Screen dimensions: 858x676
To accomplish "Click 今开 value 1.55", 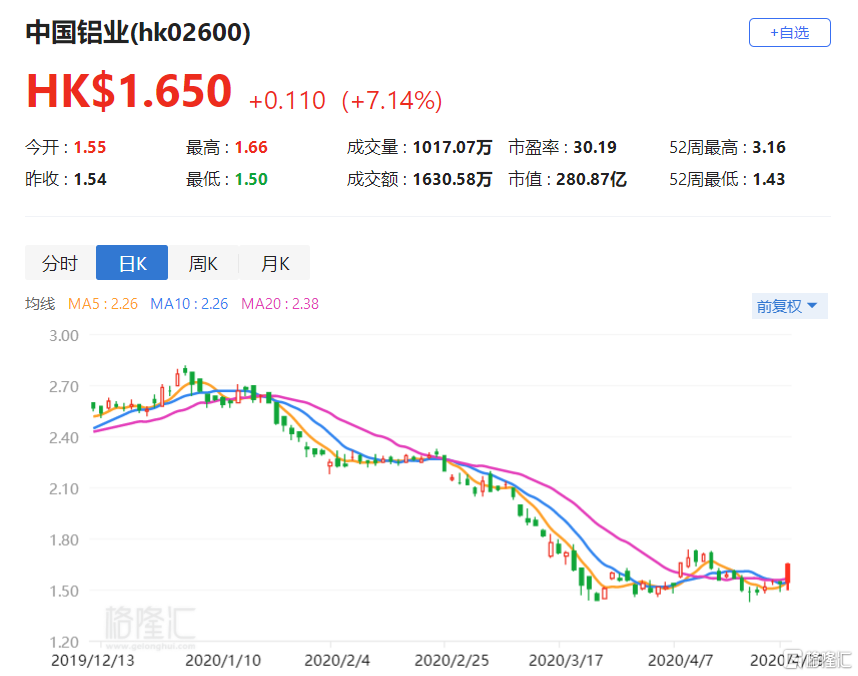I will point(90,147).
